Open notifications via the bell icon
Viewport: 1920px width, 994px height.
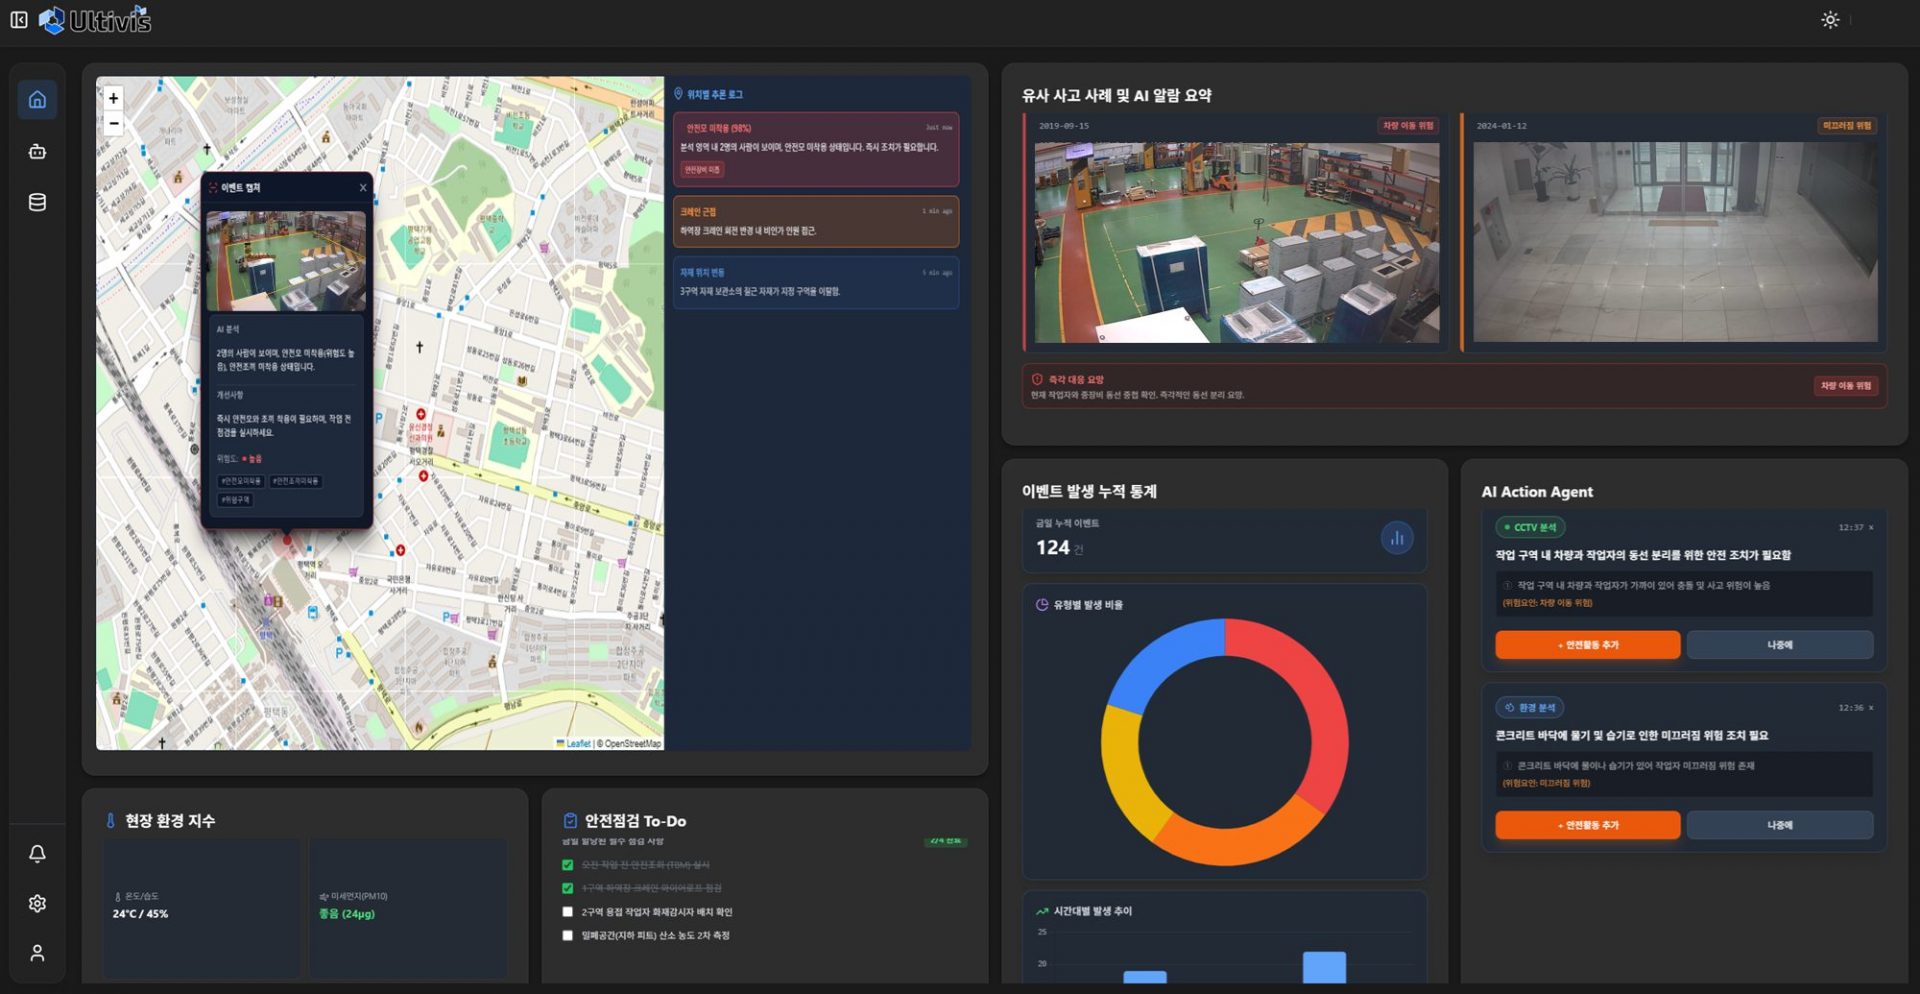(x=37, y=854)
